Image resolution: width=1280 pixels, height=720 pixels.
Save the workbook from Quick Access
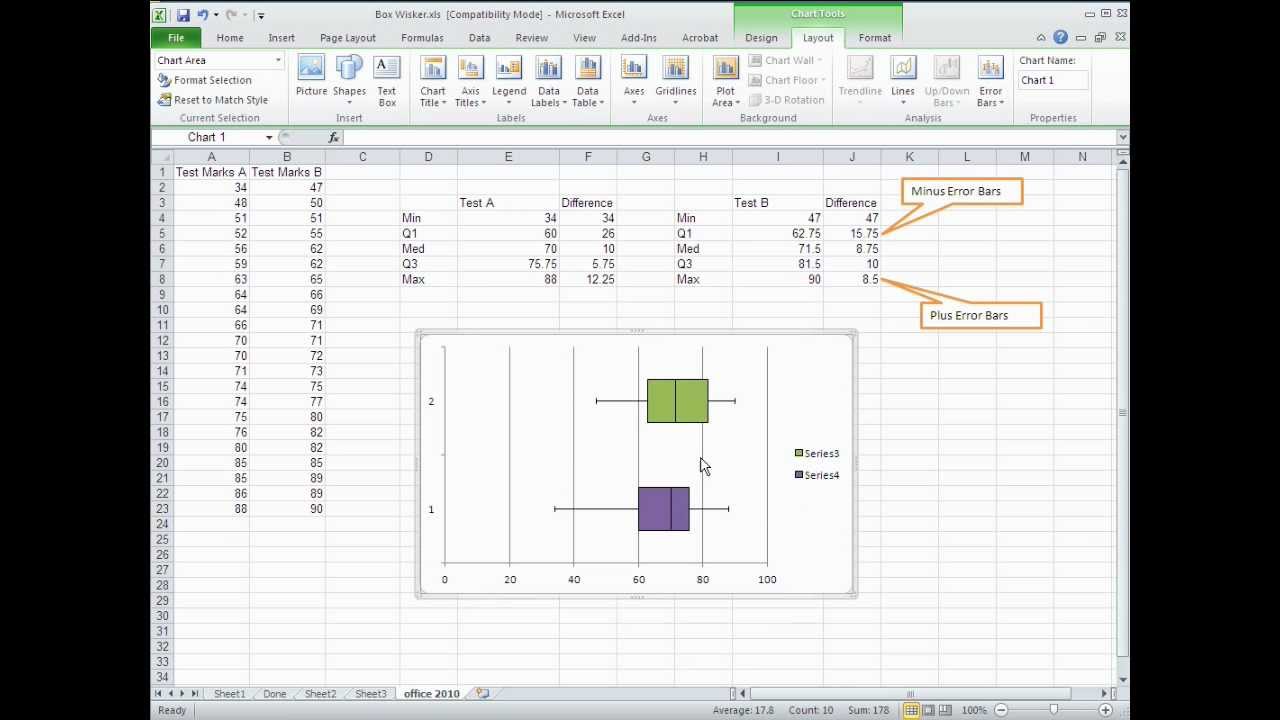(x=183, y=14)
